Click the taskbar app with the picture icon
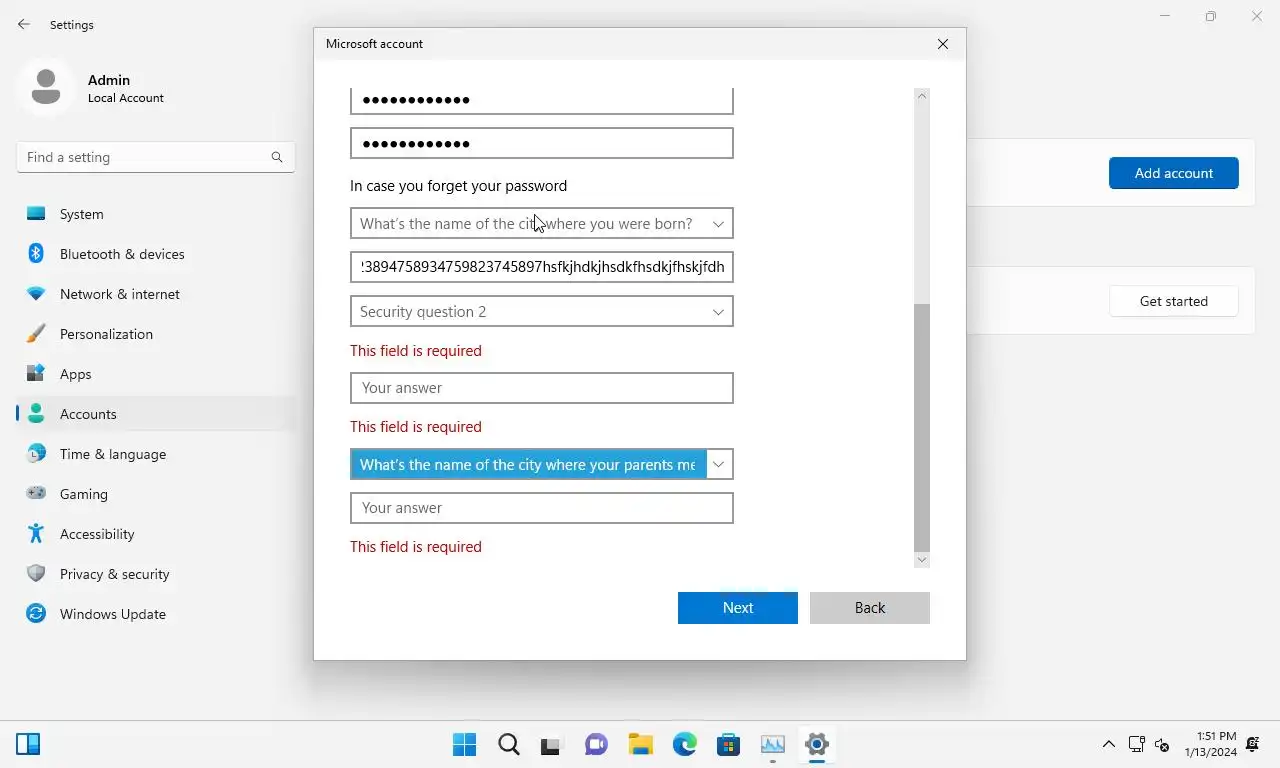The width and height of the screenshot is (1280, 768). 773,744
